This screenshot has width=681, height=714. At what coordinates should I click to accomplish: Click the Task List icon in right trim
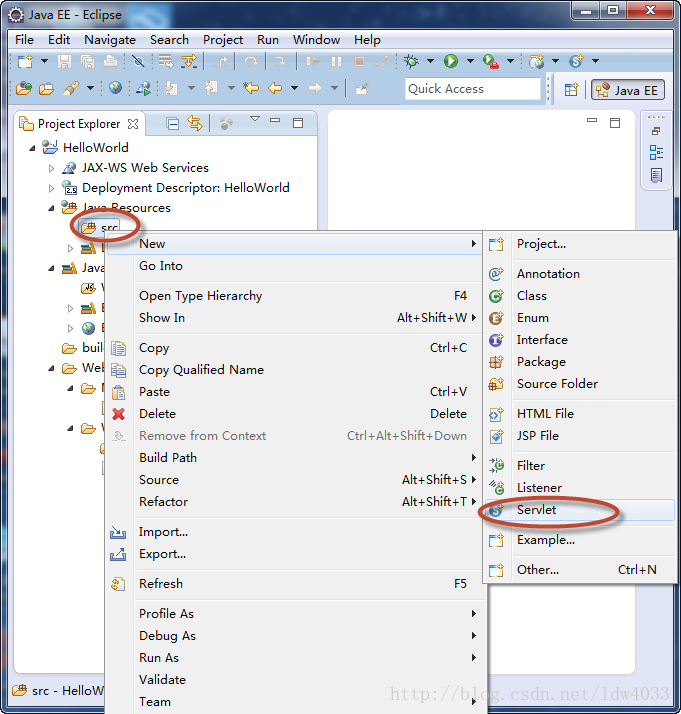pos(656,175)
